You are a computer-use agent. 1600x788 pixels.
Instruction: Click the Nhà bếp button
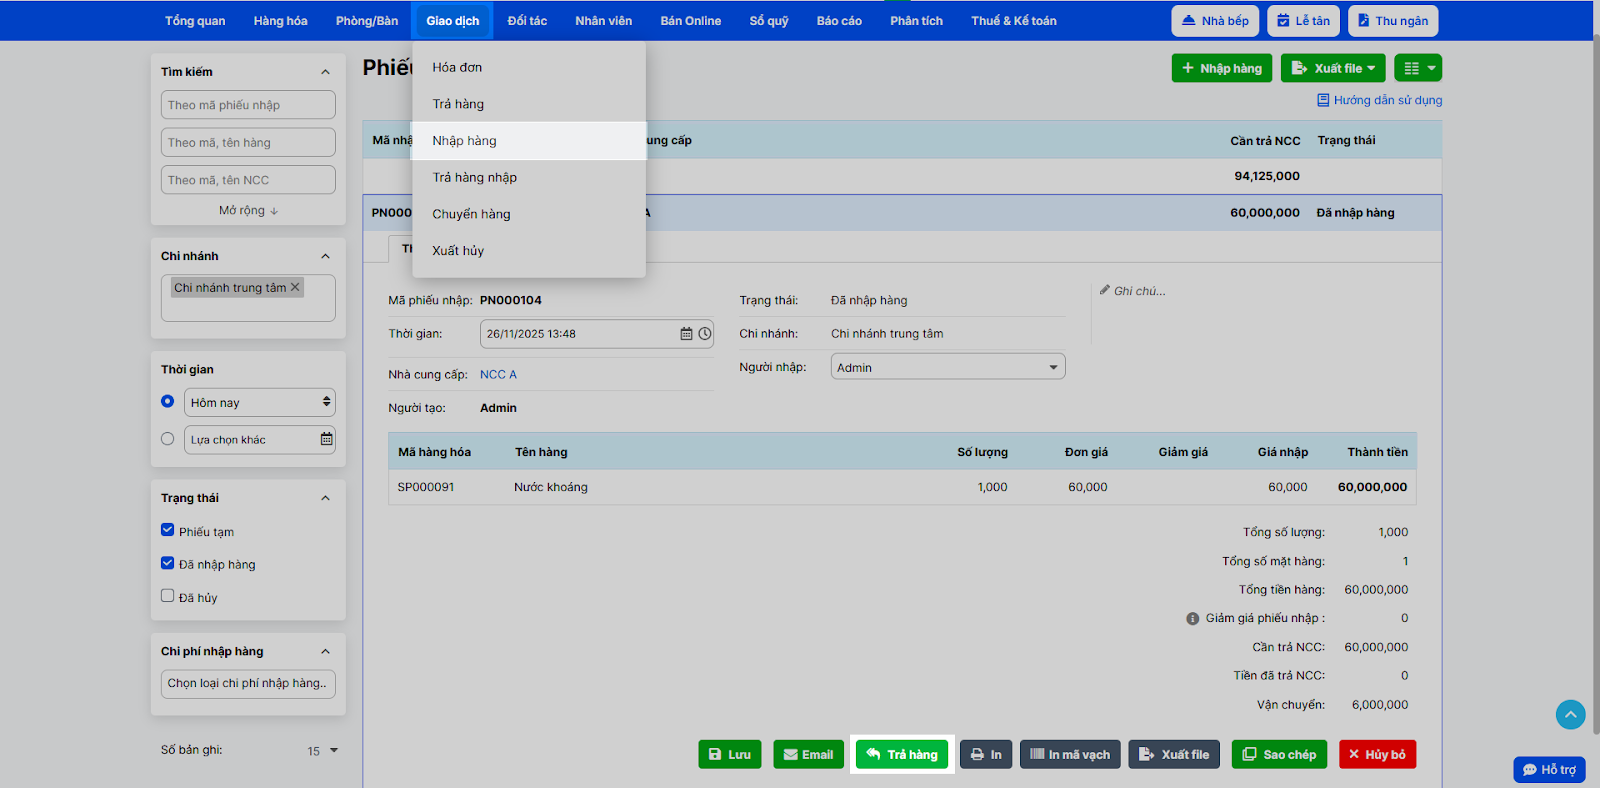coord(1215,21)
